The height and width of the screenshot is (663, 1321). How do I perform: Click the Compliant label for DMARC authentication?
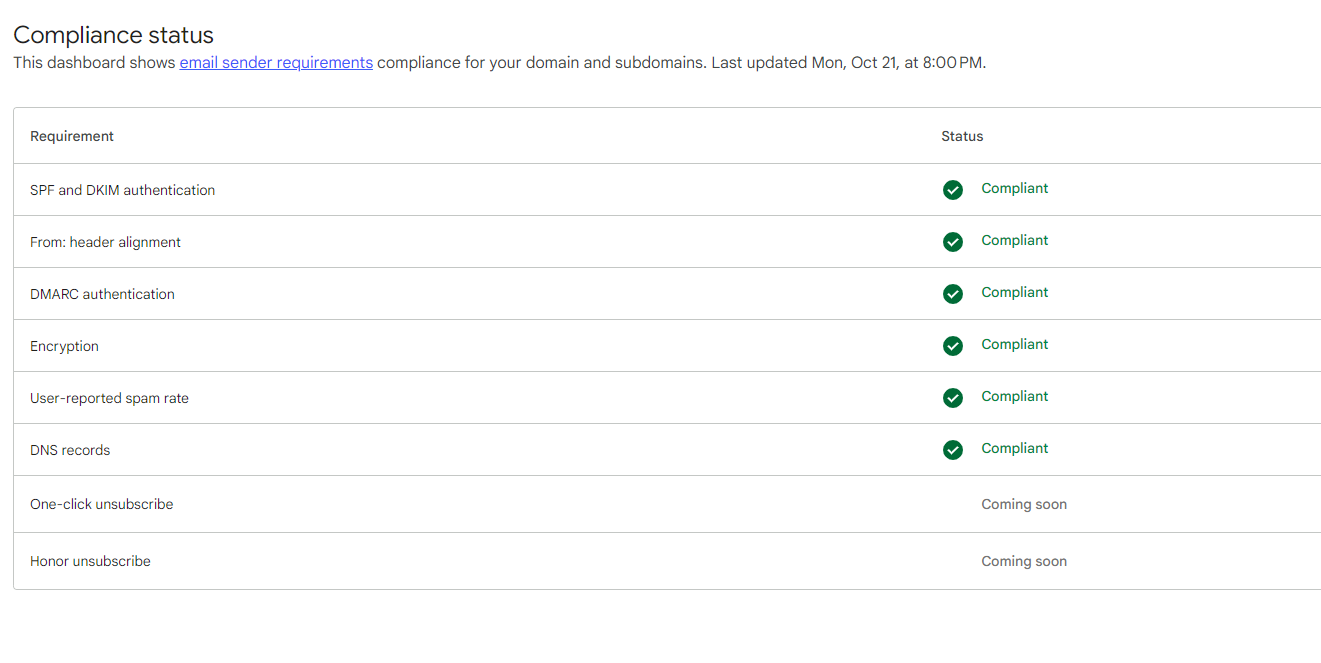1014,292
